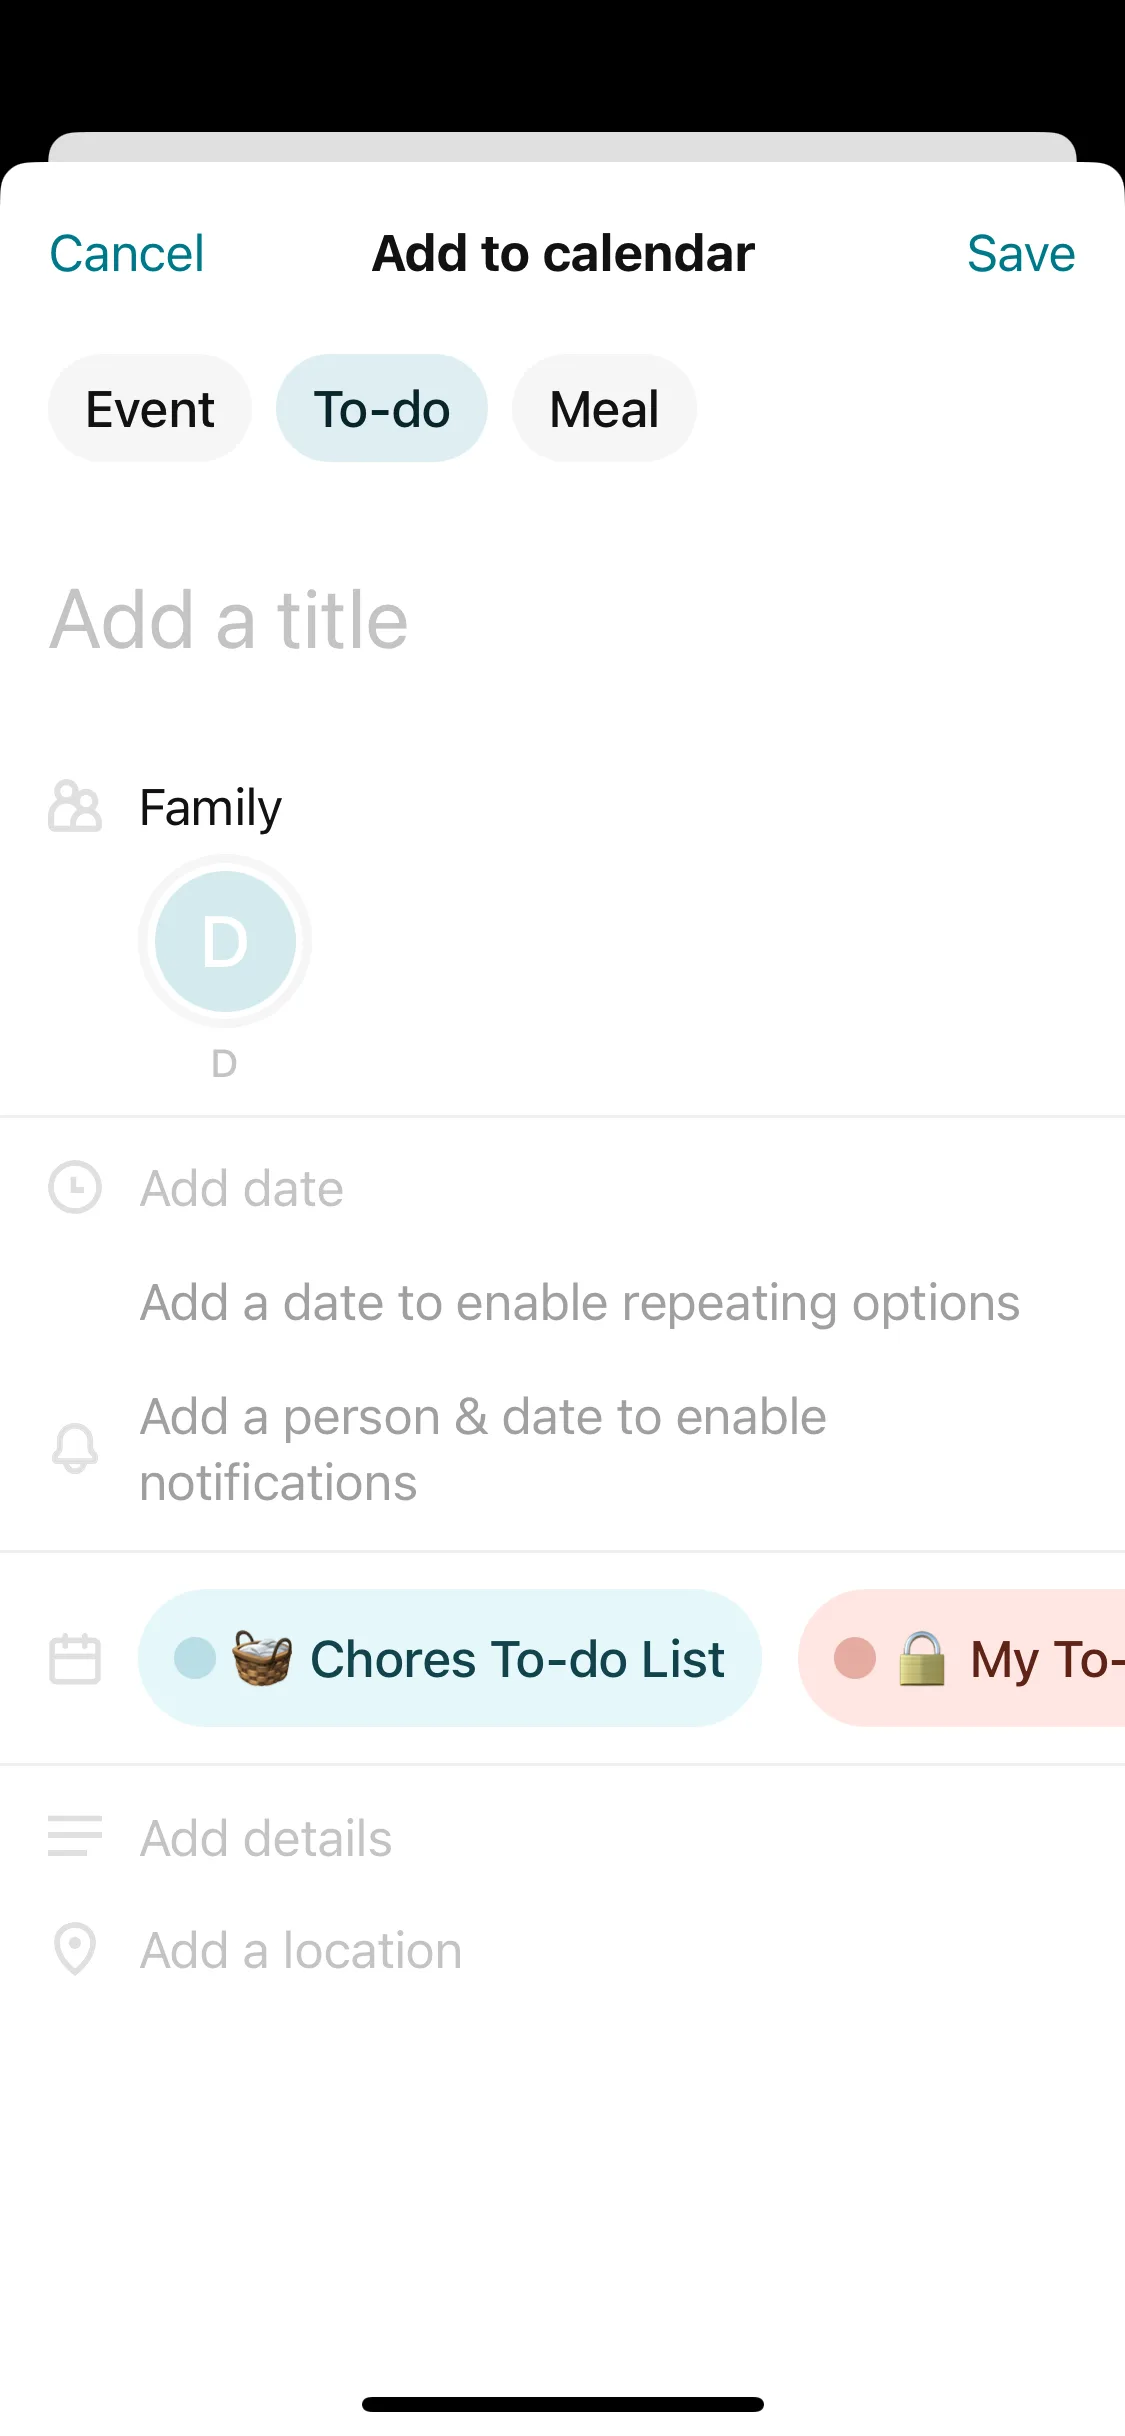Image resolution: width=1125 pixels, height=2436 pixels.
Task: Tap the calendar icon beside list chips
Action: pyautogui.click(x=75, y=1659)
